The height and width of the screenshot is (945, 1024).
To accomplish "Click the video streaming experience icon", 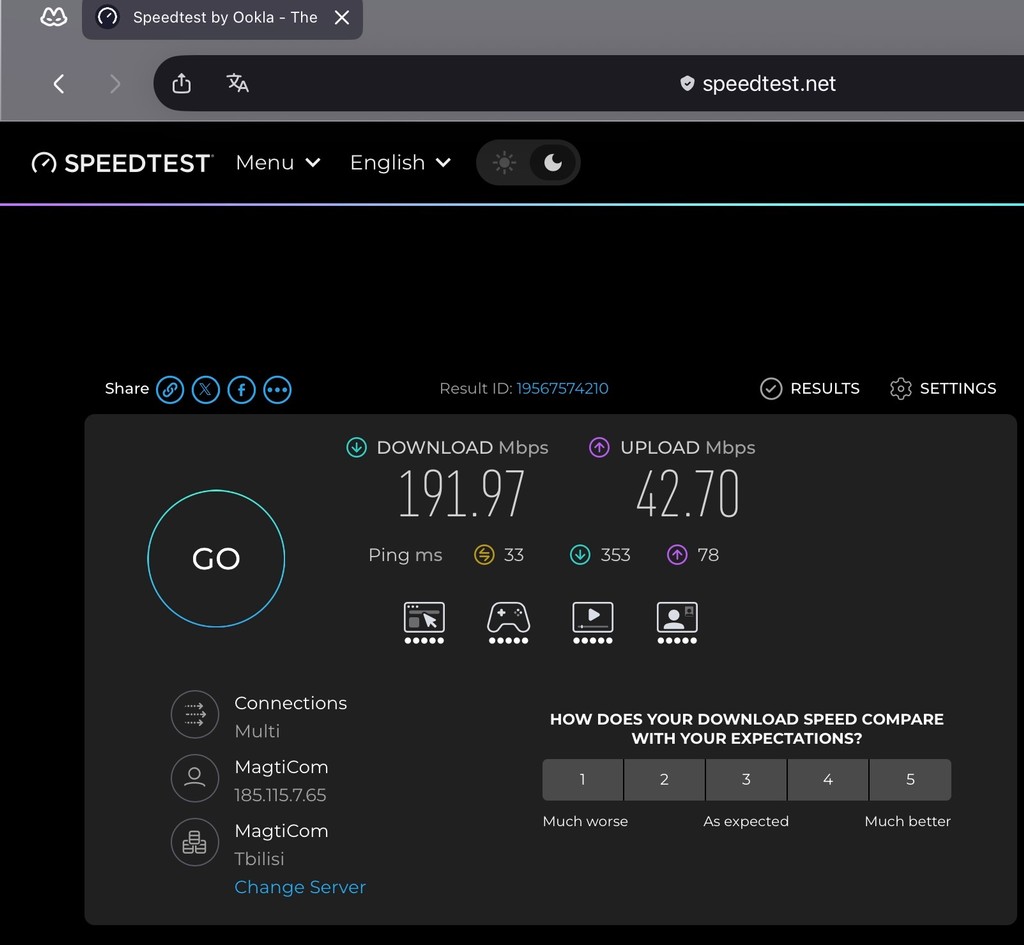I will 593,622.
